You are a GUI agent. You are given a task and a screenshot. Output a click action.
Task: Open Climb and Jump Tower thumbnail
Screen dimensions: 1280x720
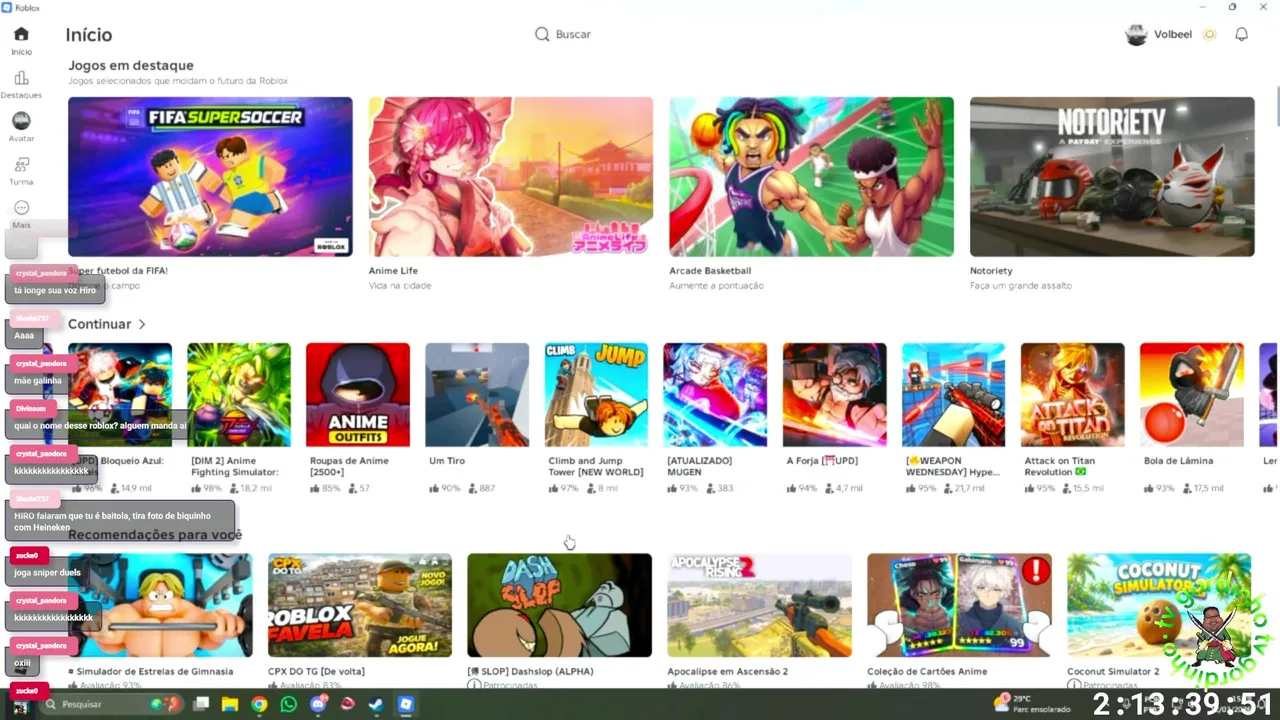click(596, 395)
